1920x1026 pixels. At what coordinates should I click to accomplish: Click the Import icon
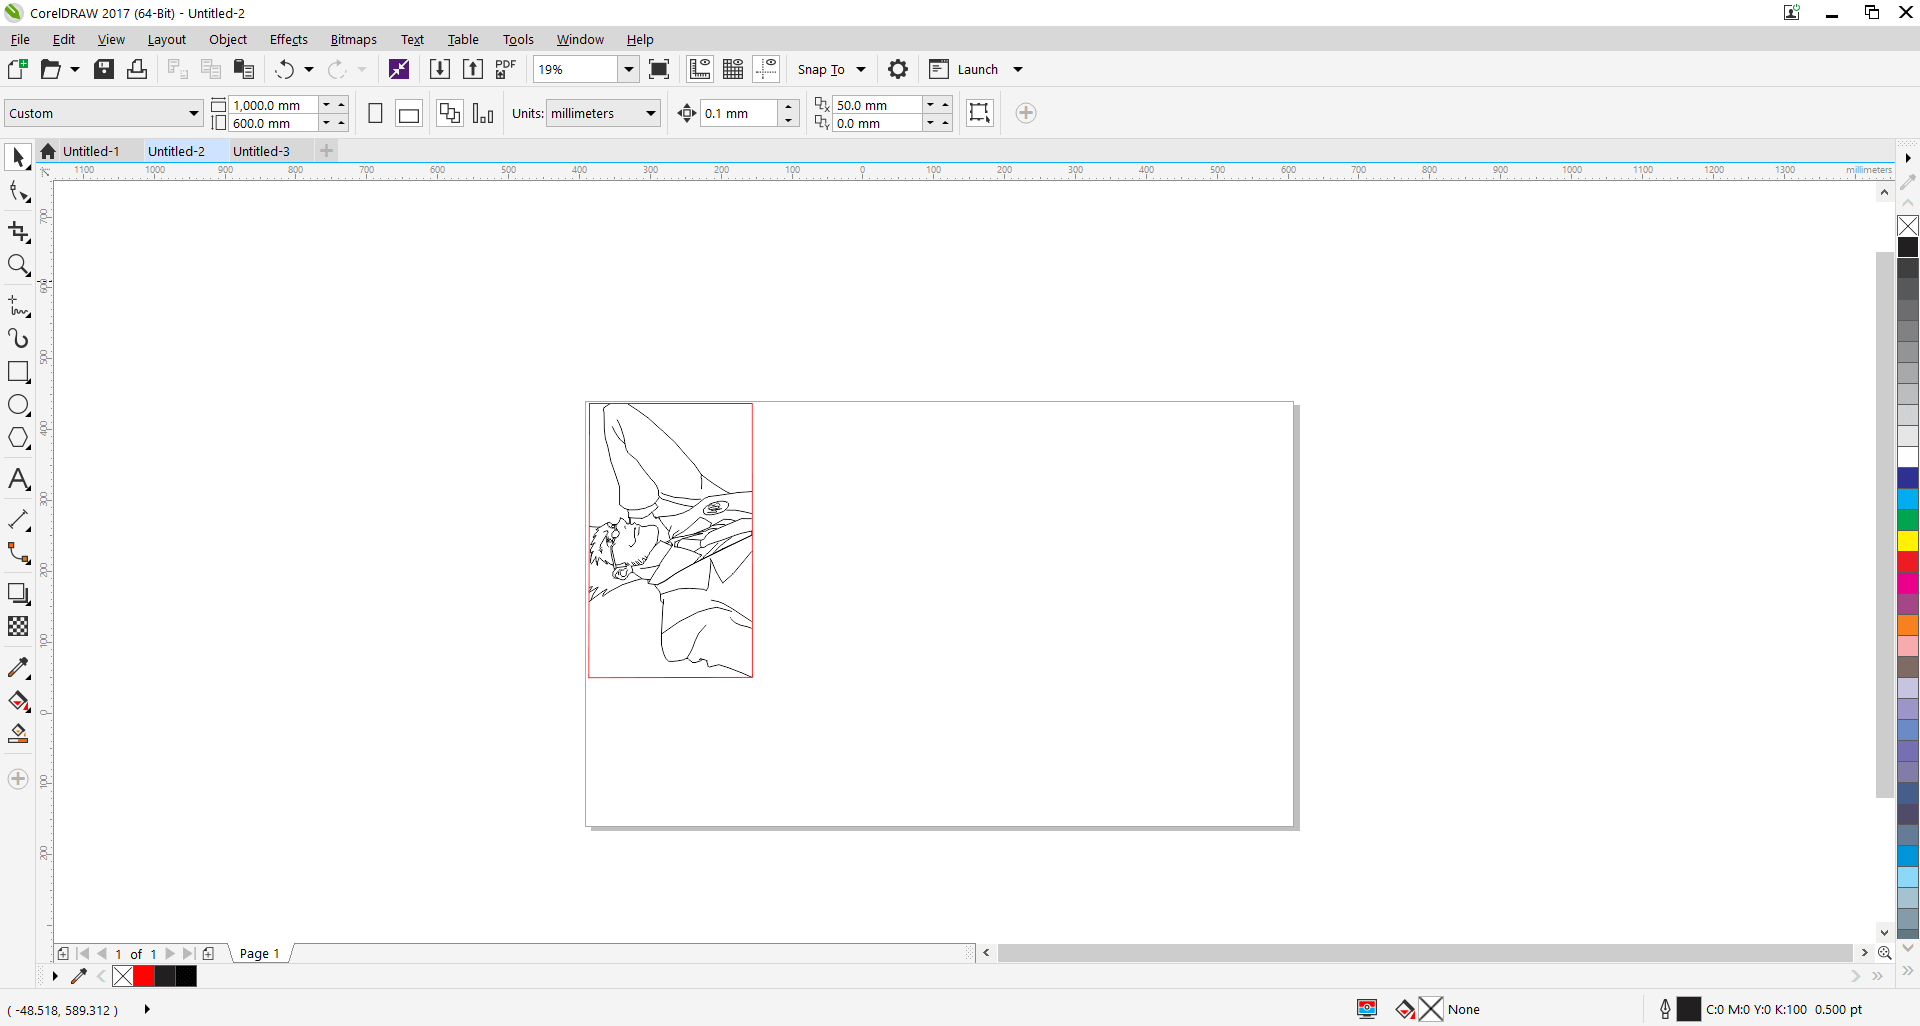(439, 69)
